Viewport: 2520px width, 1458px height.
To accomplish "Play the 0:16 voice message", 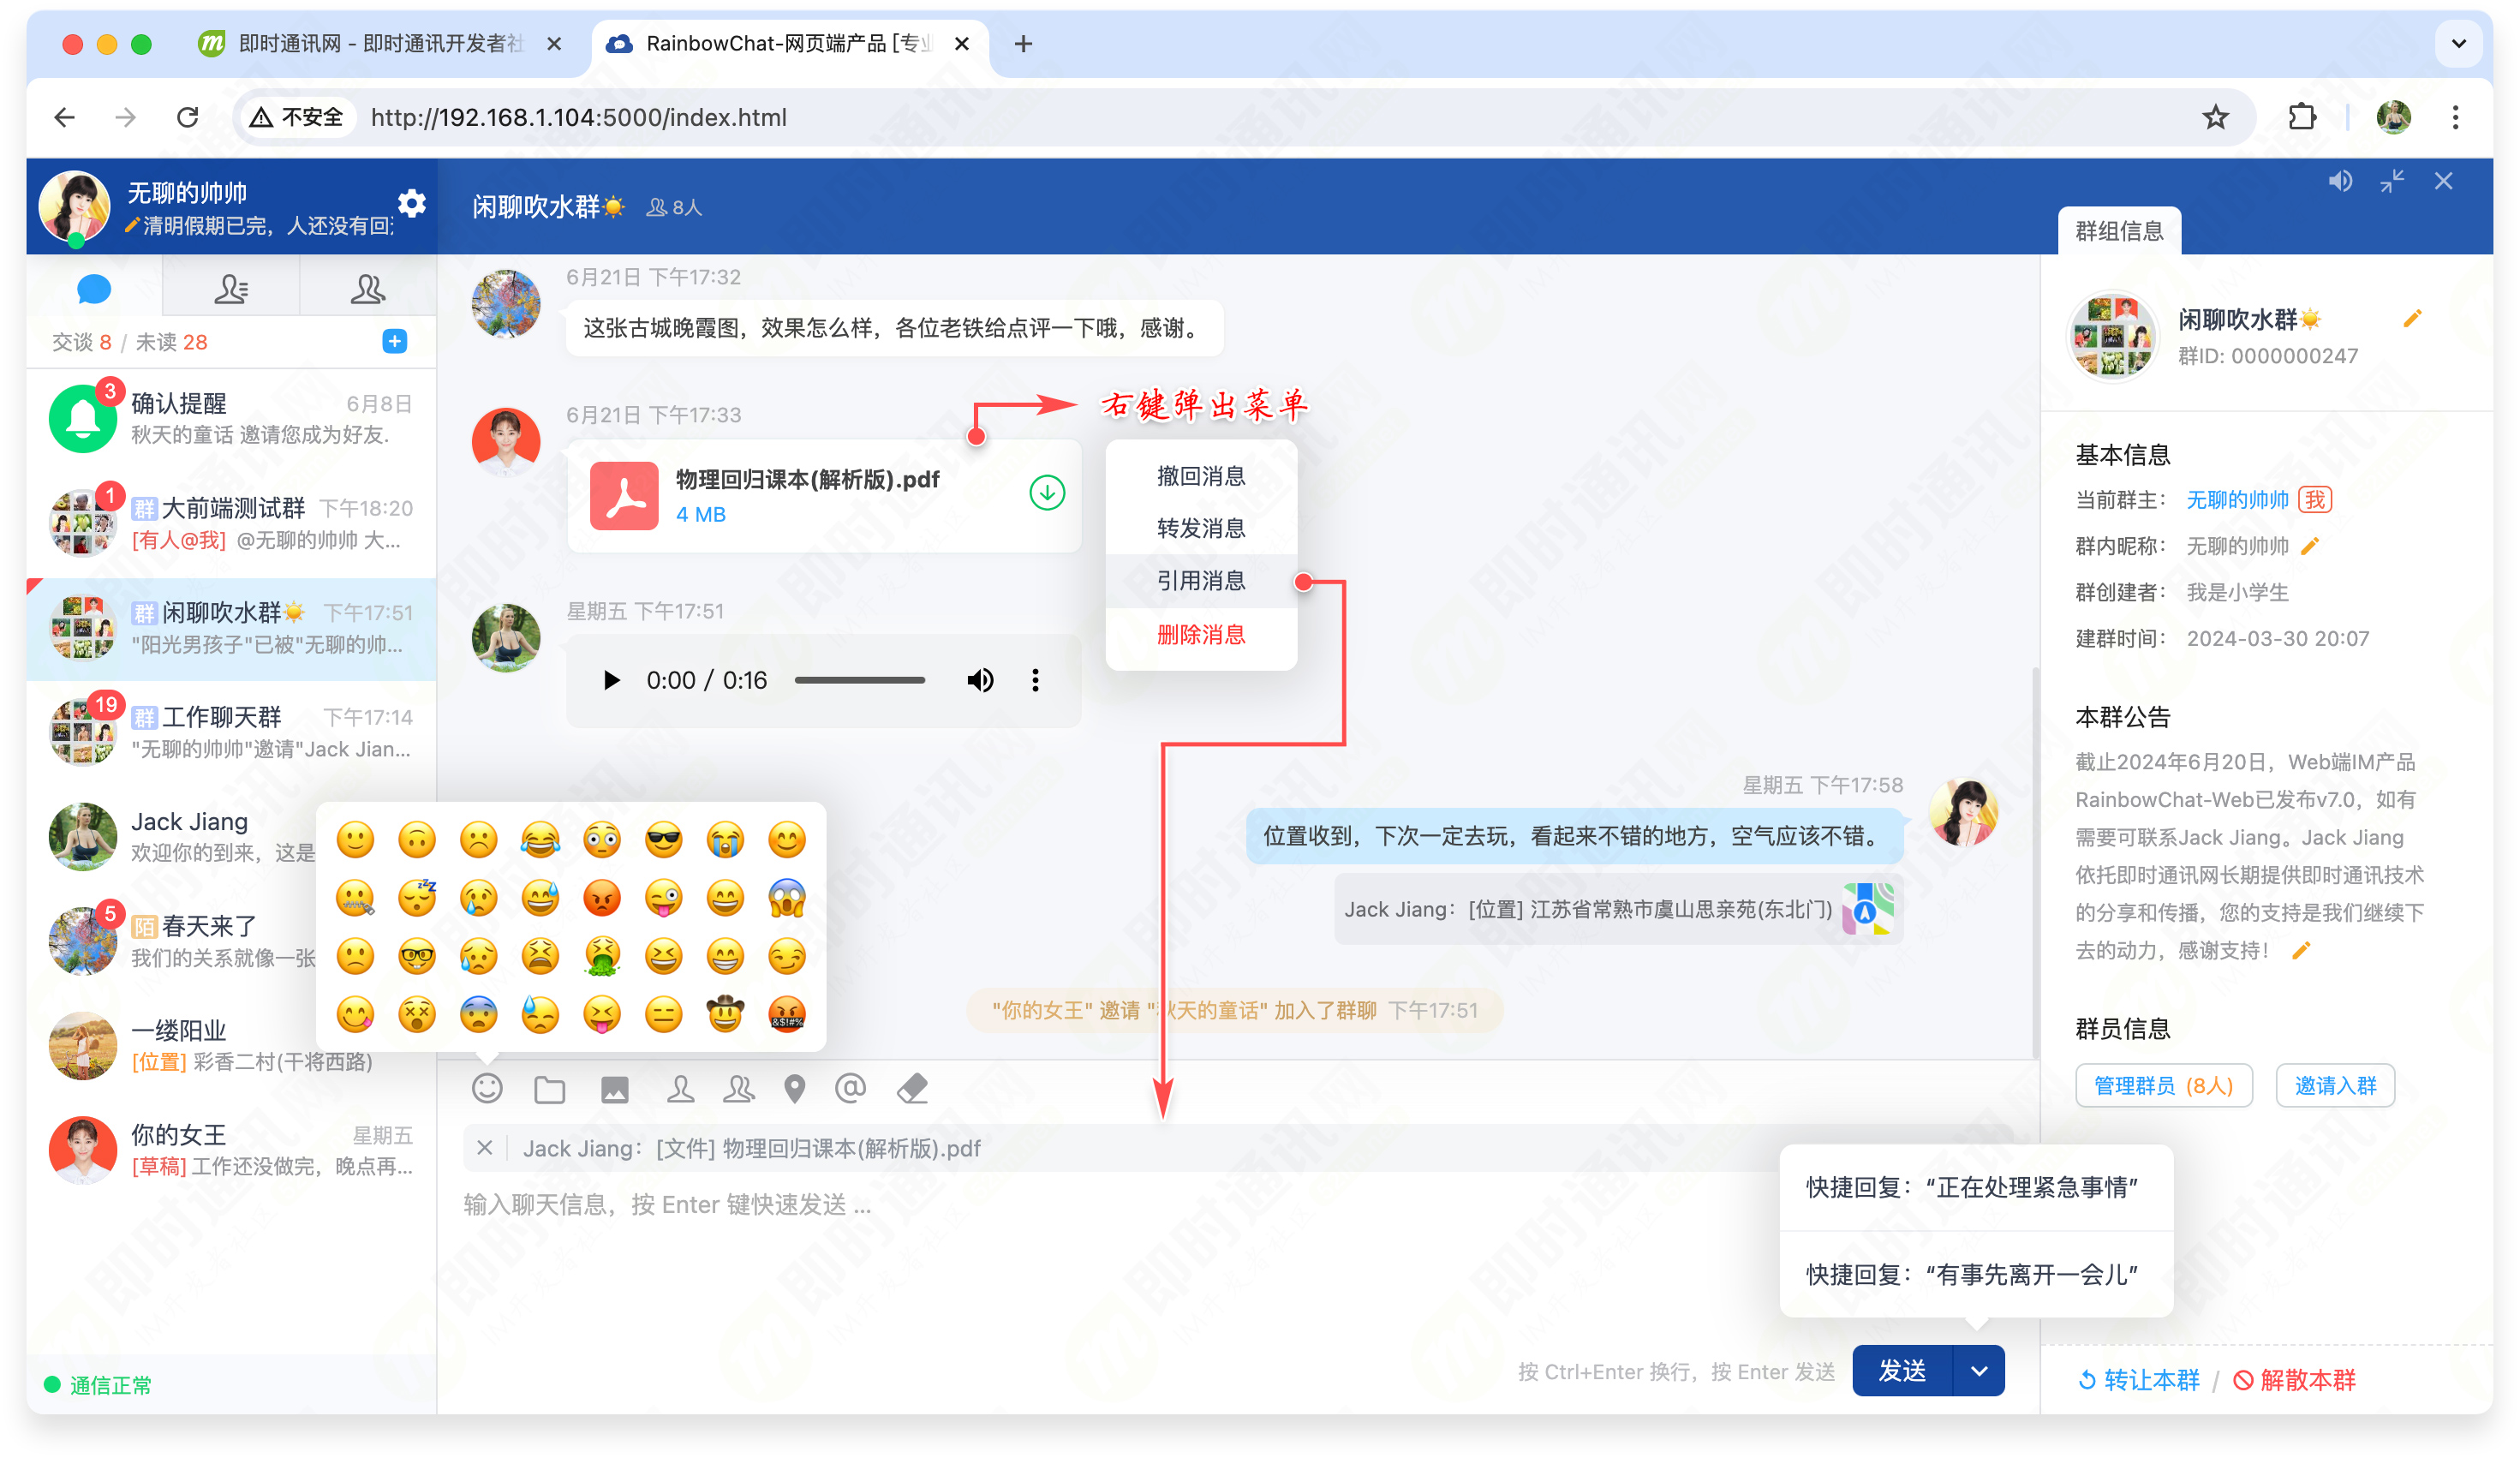I will [611, 680].
